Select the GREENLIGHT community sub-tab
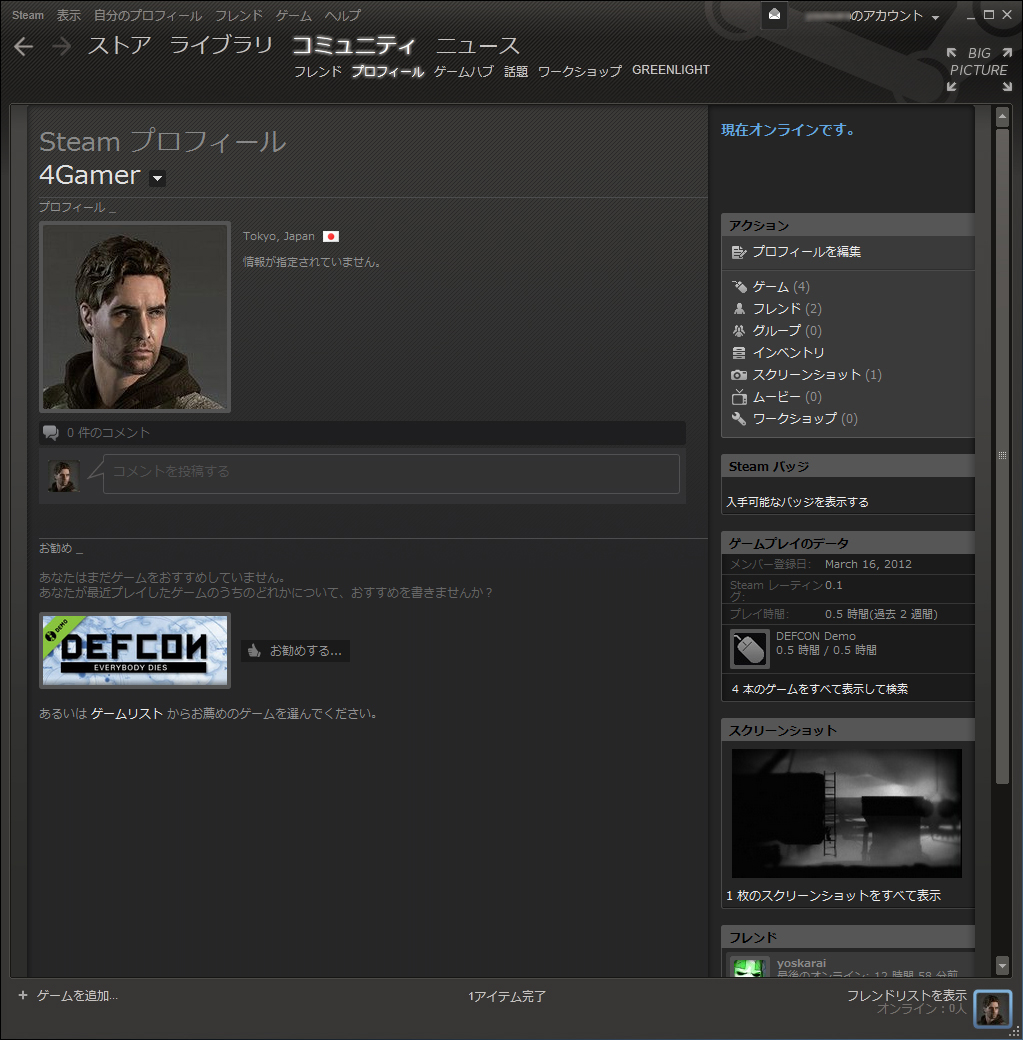Image resolution: width=1023 pixels, height=1040 pixels. [x=670, y=70]
